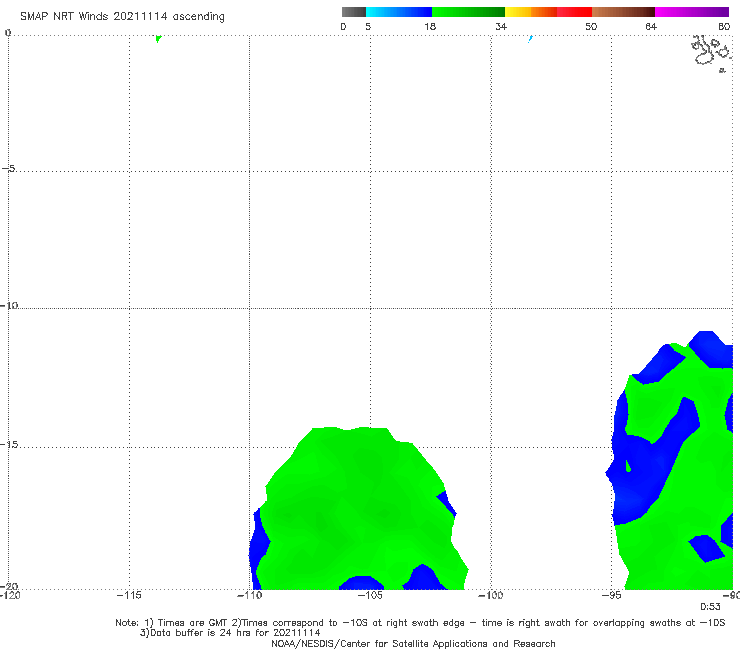Click the color bar label '18'
The width and height of the screenshot is (740, 650).
click(430, 27)
